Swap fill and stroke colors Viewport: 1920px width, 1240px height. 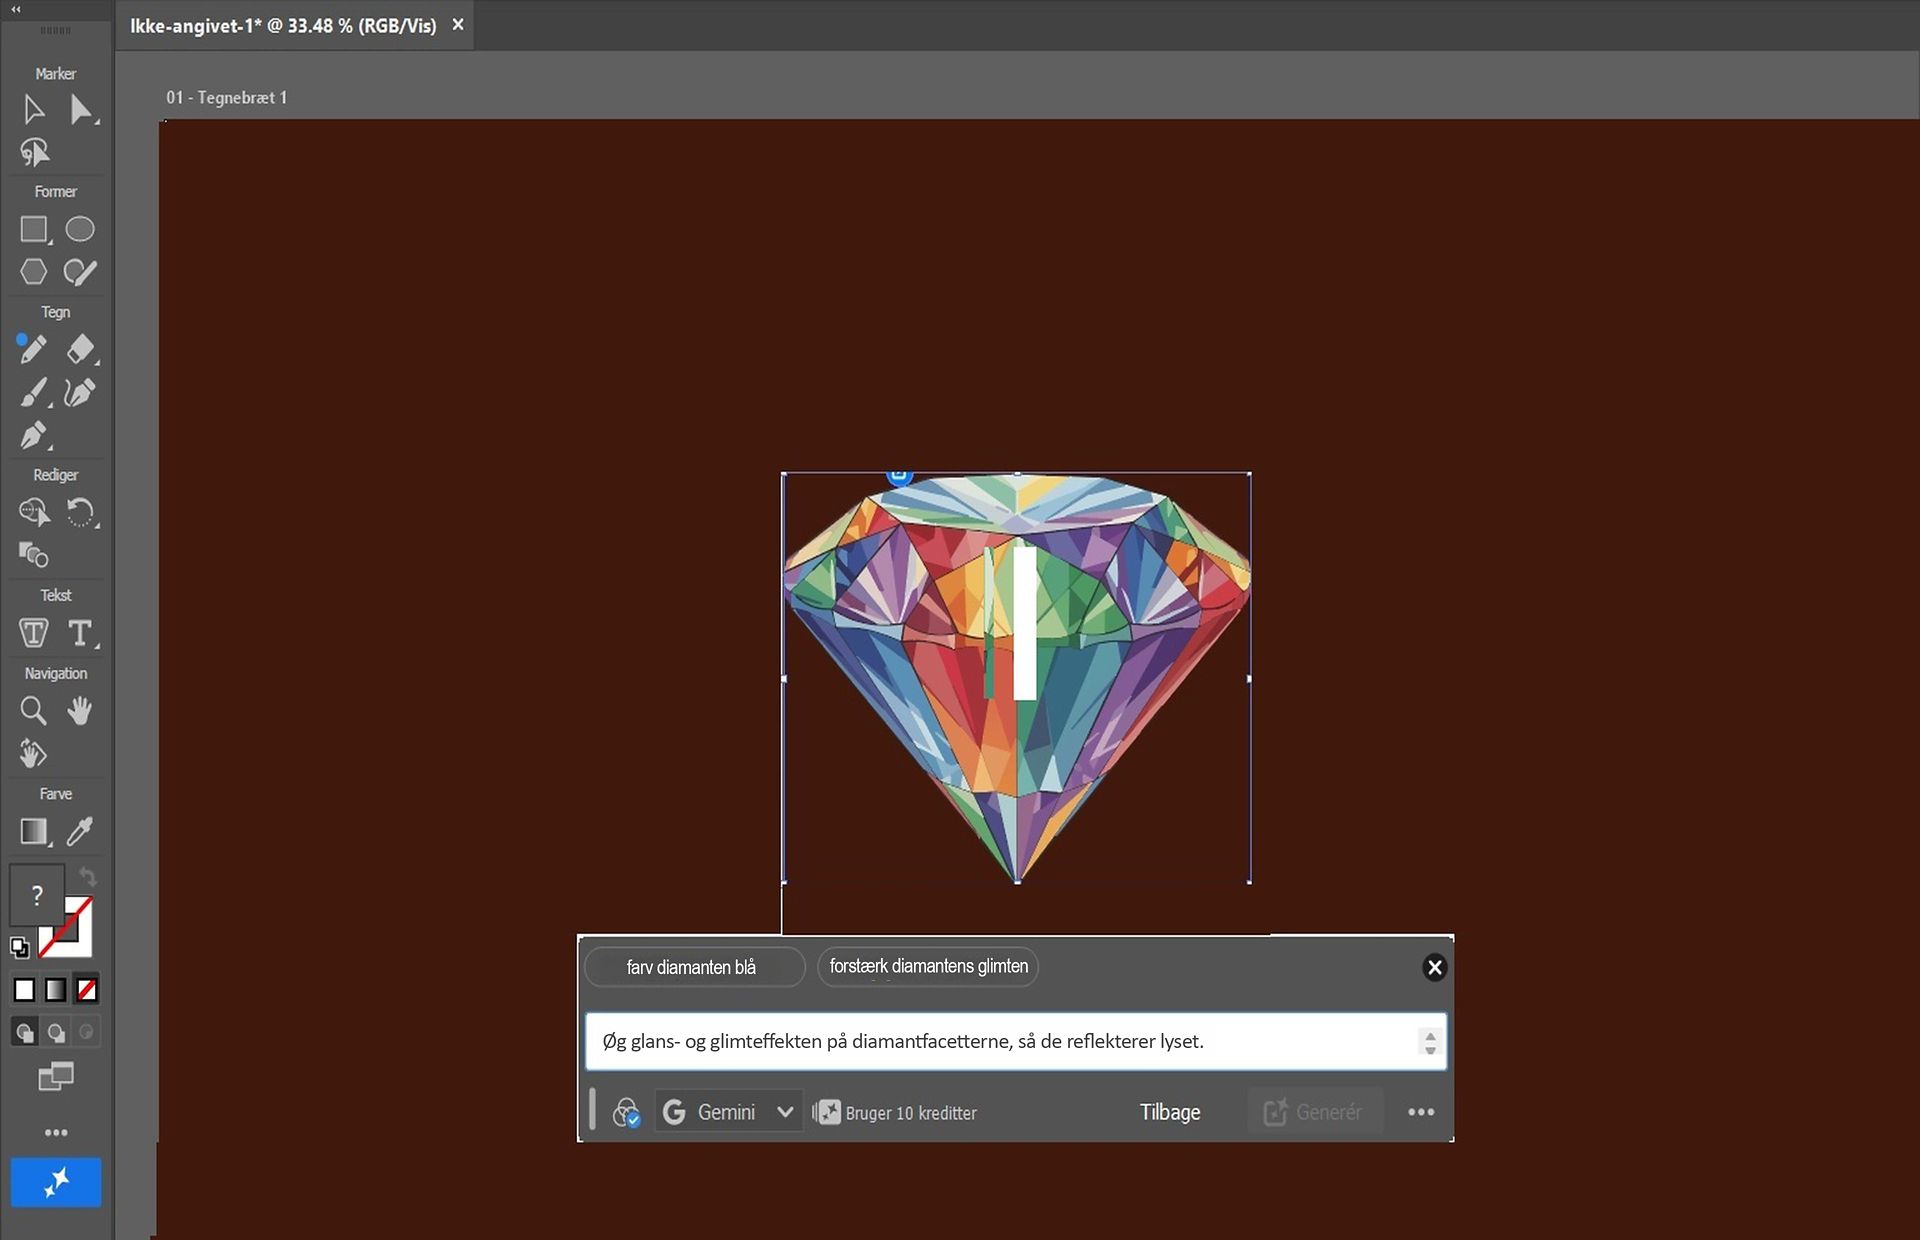click(x=88, y=877)
